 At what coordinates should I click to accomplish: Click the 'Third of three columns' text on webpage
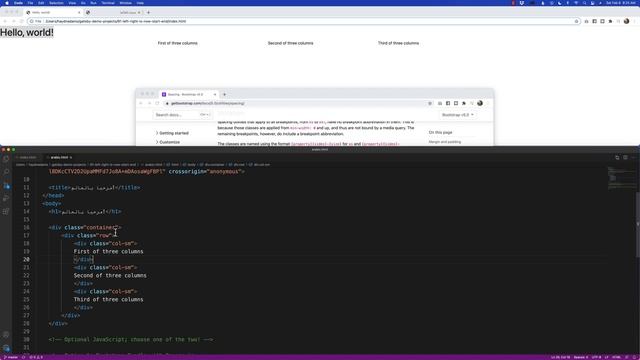[398, 43]
